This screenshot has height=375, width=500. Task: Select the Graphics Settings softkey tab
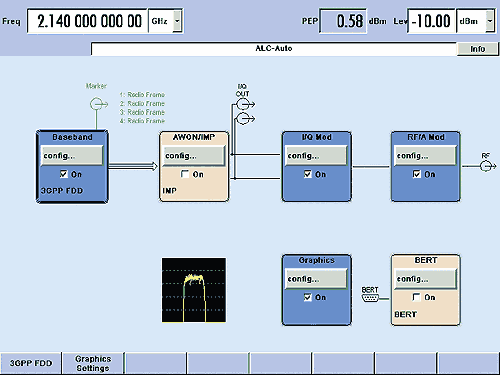93,363
